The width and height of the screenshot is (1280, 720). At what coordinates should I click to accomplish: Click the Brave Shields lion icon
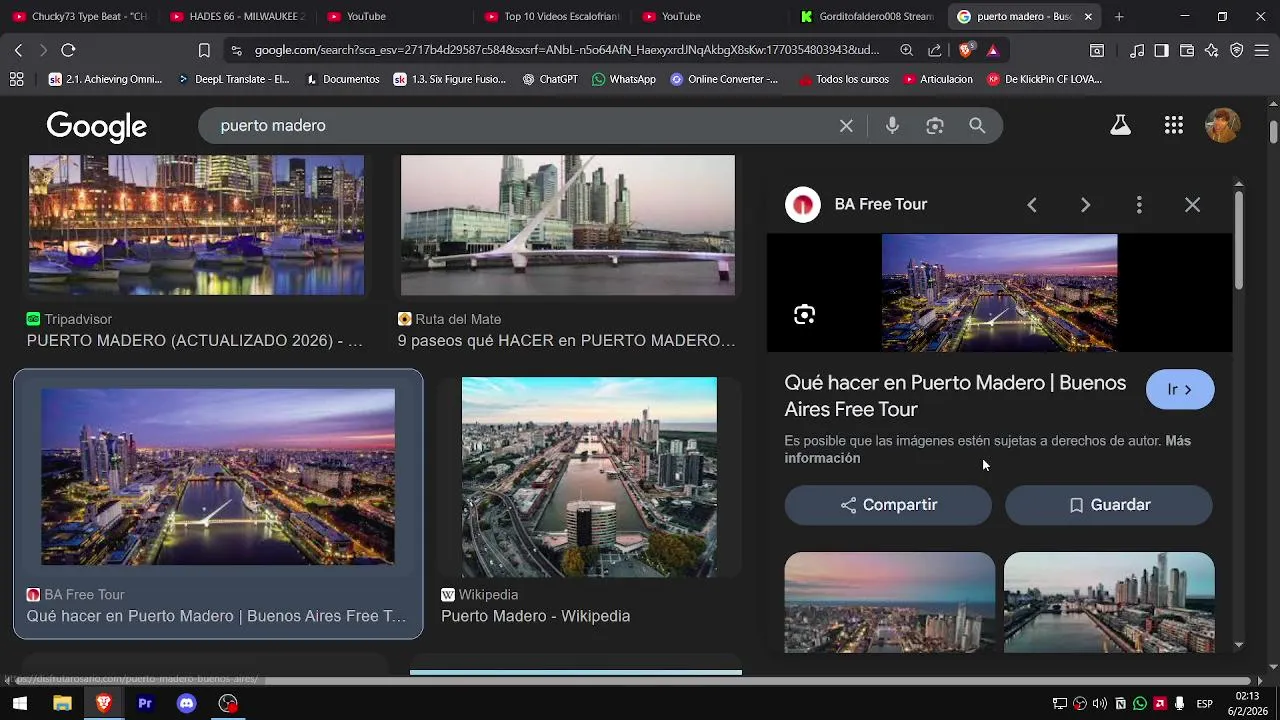click(966, 50)
